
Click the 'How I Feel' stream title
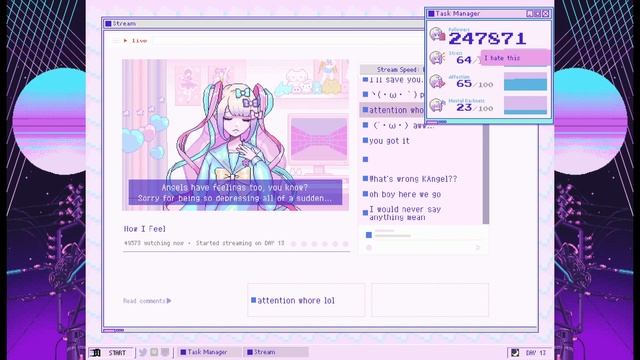[144, 229]
